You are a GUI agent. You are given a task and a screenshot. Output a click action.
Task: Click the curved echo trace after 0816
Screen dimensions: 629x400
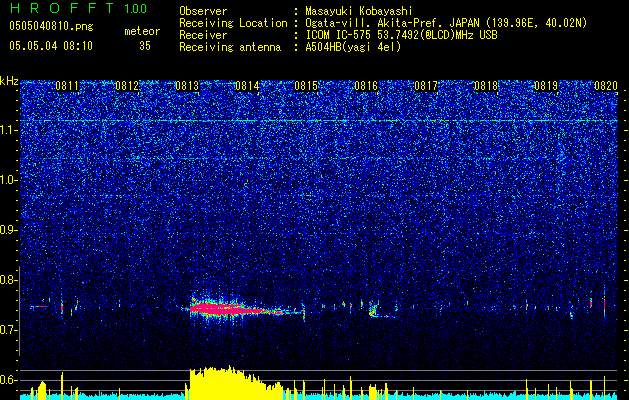381,312
